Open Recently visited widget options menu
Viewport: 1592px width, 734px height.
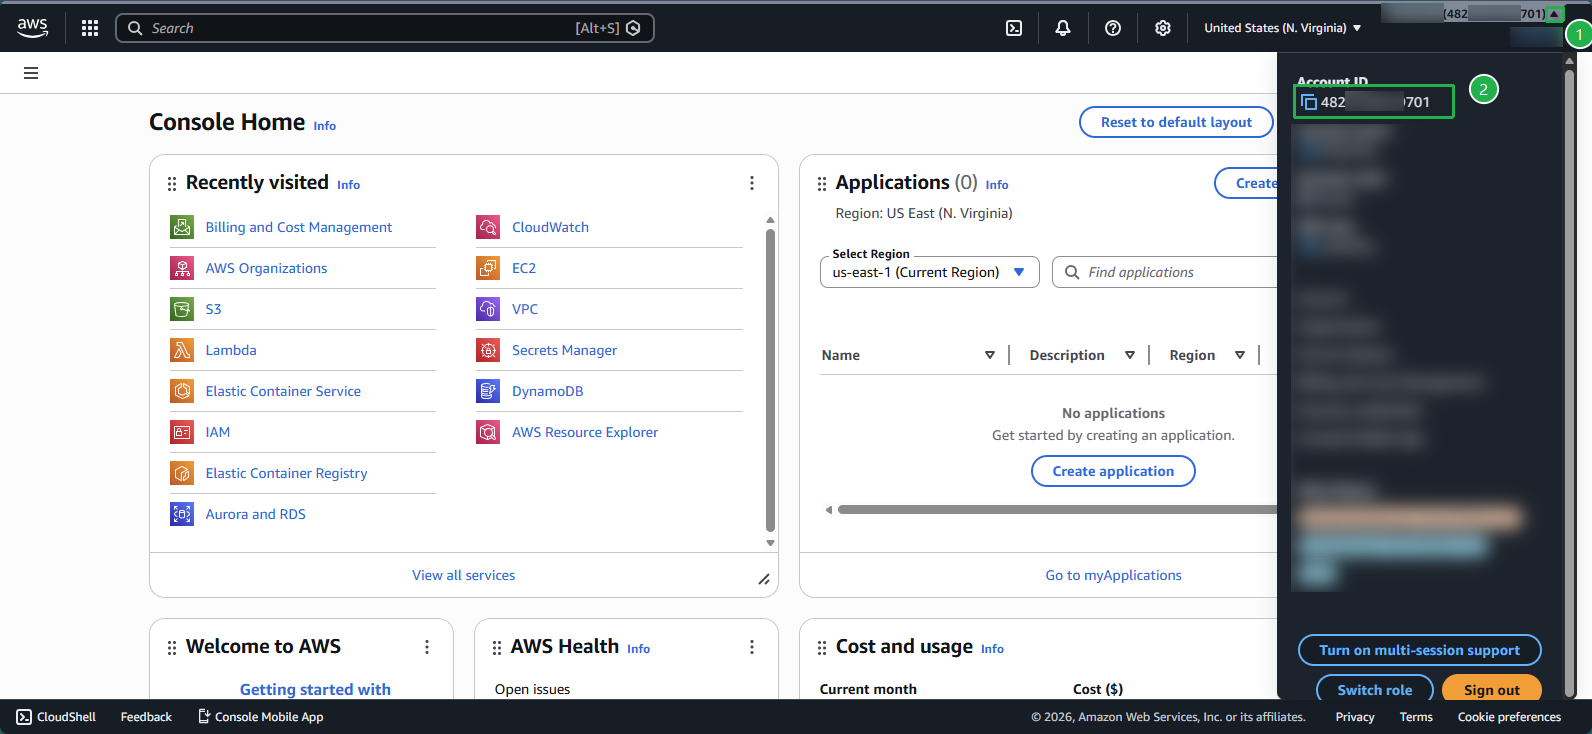click(x=752, y=183)
